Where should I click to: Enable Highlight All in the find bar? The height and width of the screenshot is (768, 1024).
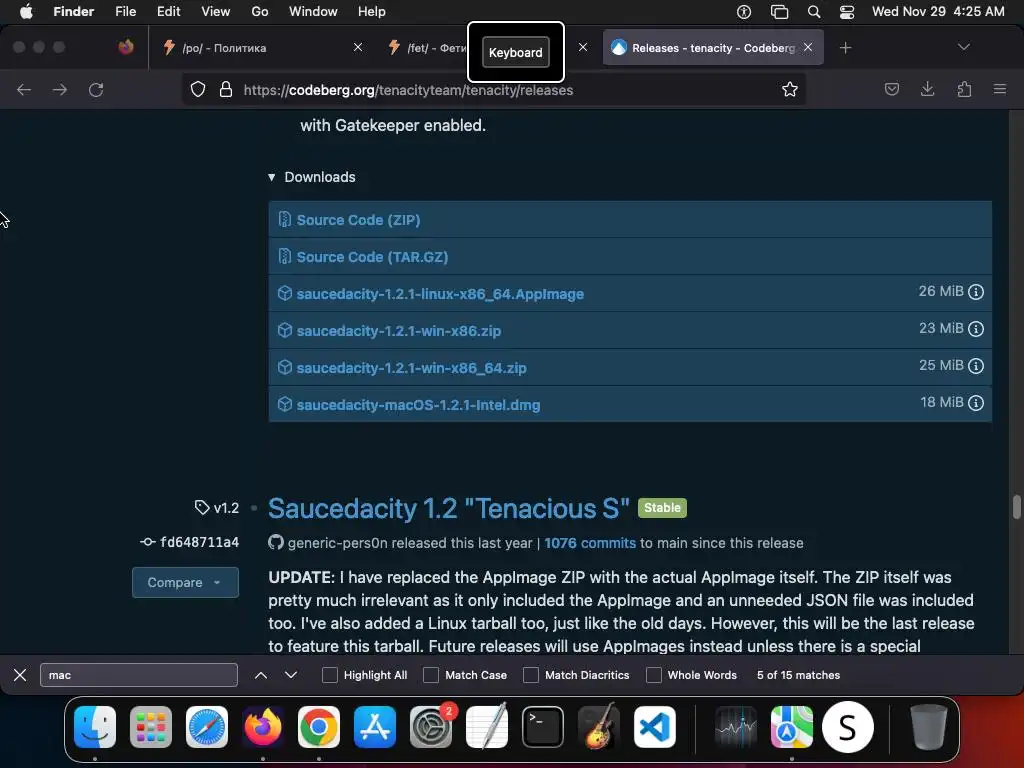click(330, 675)
